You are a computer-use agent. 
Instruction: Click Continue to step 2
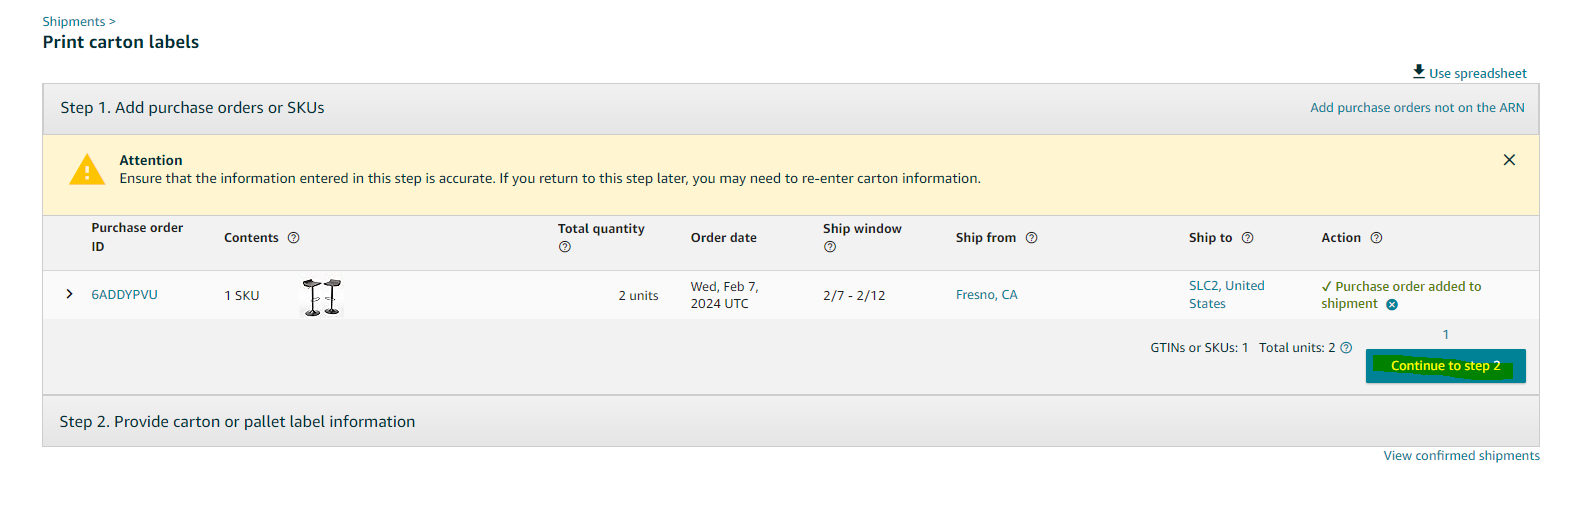coord(1446,366)
